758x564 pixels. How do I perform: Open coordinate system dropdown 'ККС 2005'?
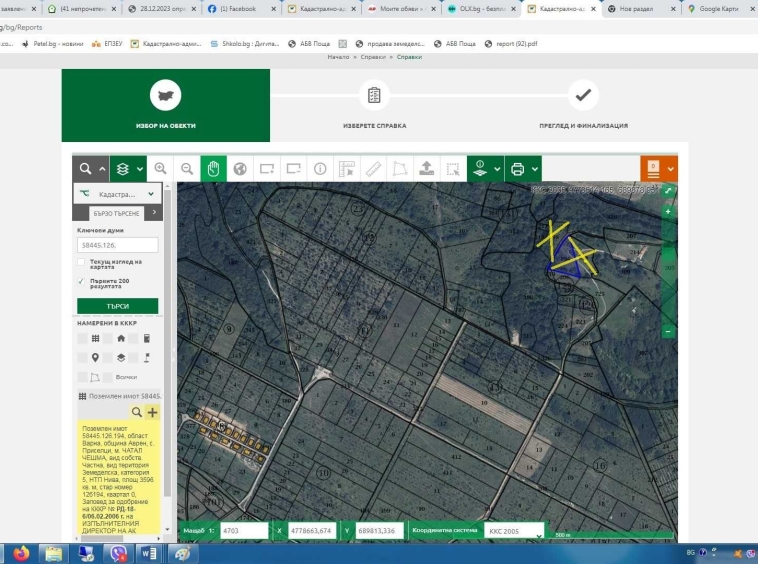click(514, 531)
